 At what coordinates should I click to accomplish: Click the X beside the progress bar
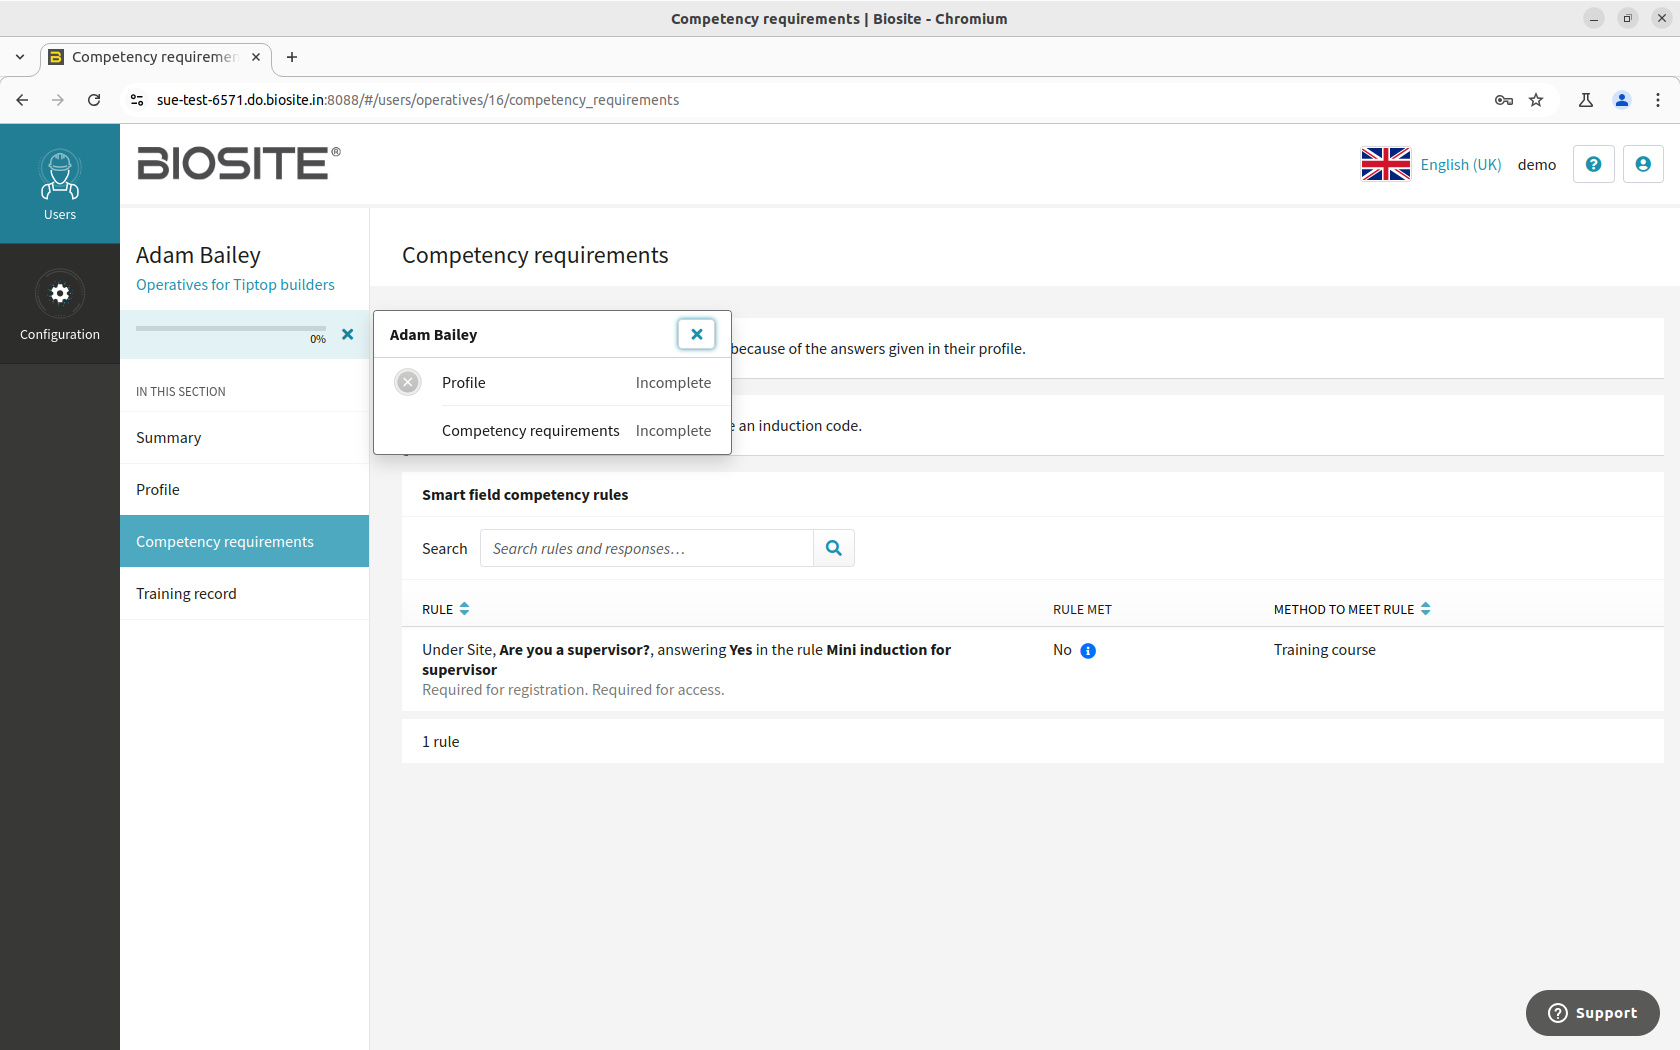tap(347, 335)
